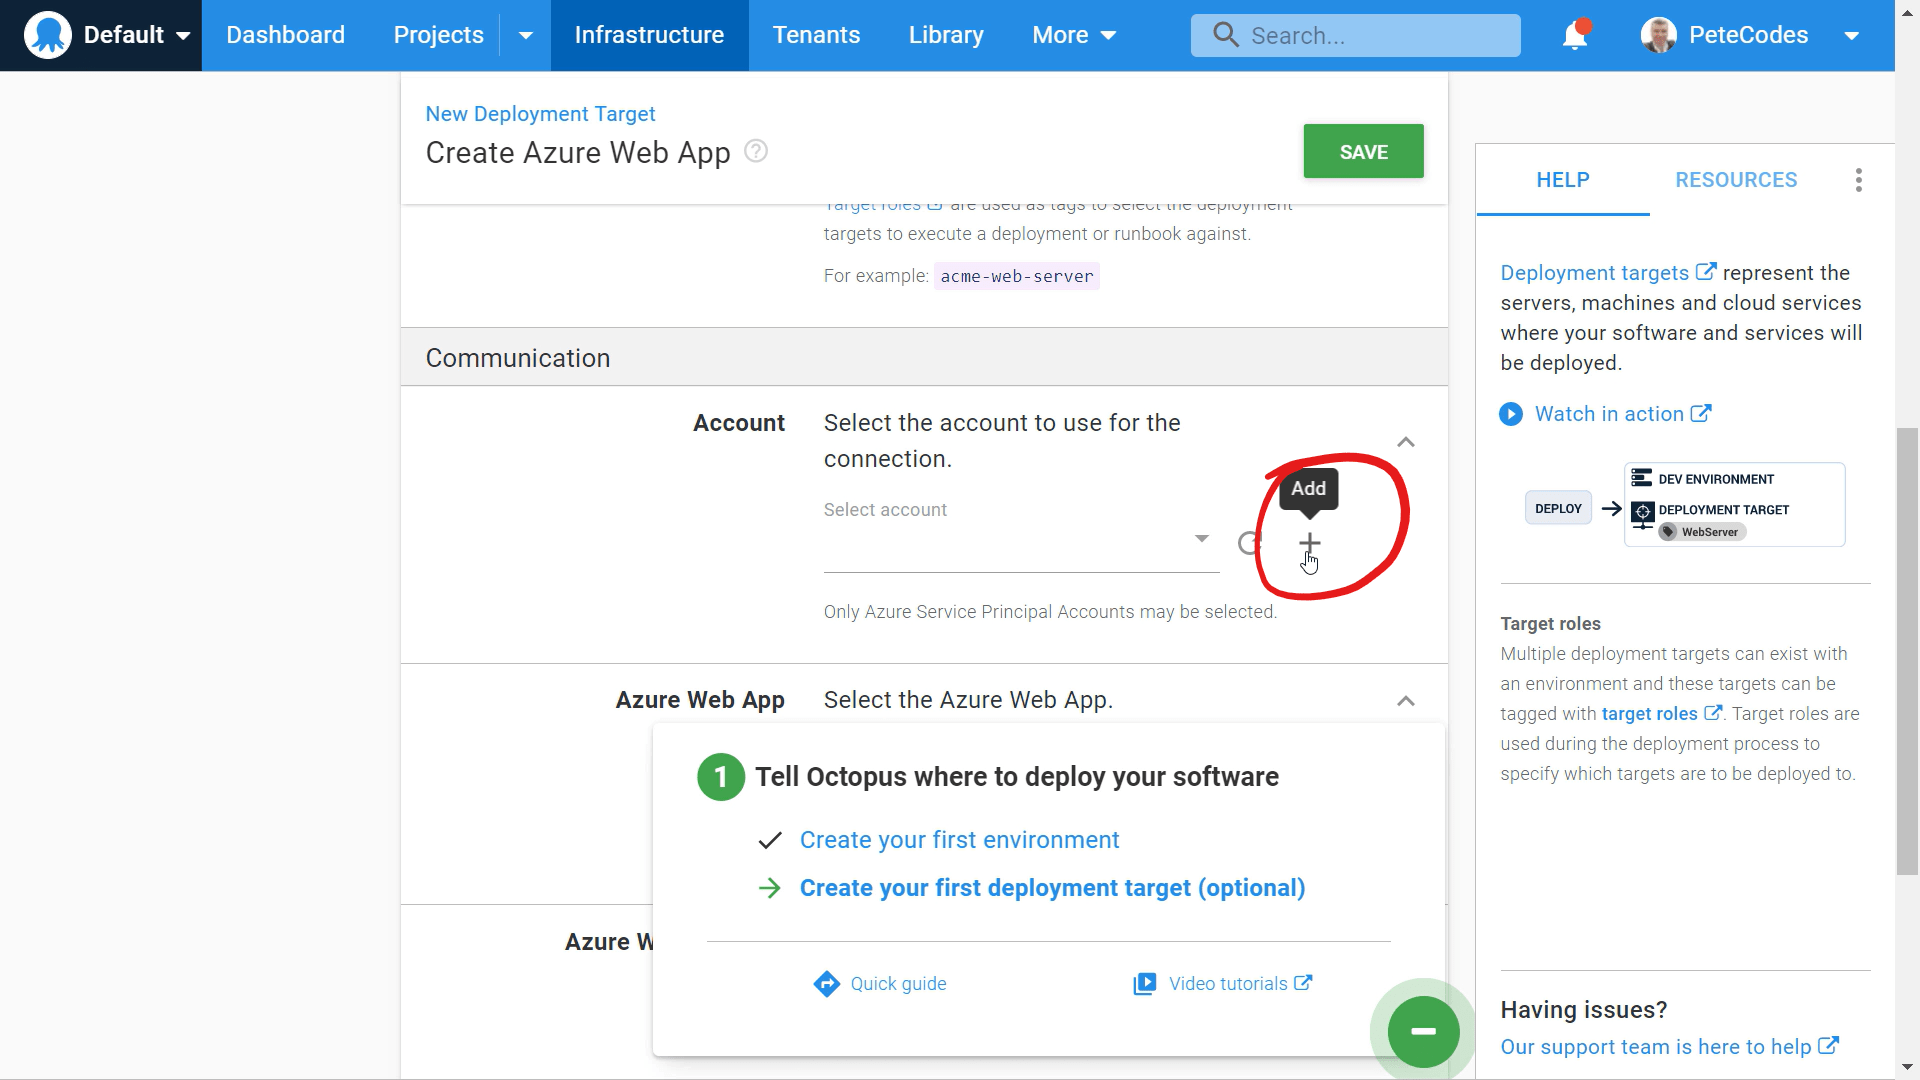Open the Default space dropdown
The height and width of the screenshot is (1080, 1920).
137,35
